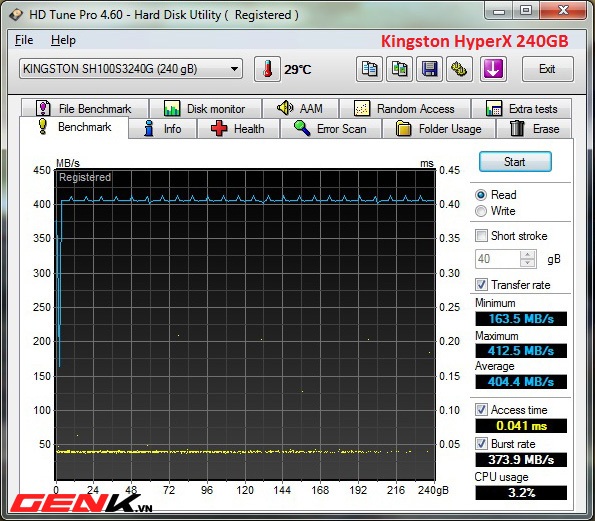Click the 0.041 ms access time value
595x521 pixels.
click(521, 426)
